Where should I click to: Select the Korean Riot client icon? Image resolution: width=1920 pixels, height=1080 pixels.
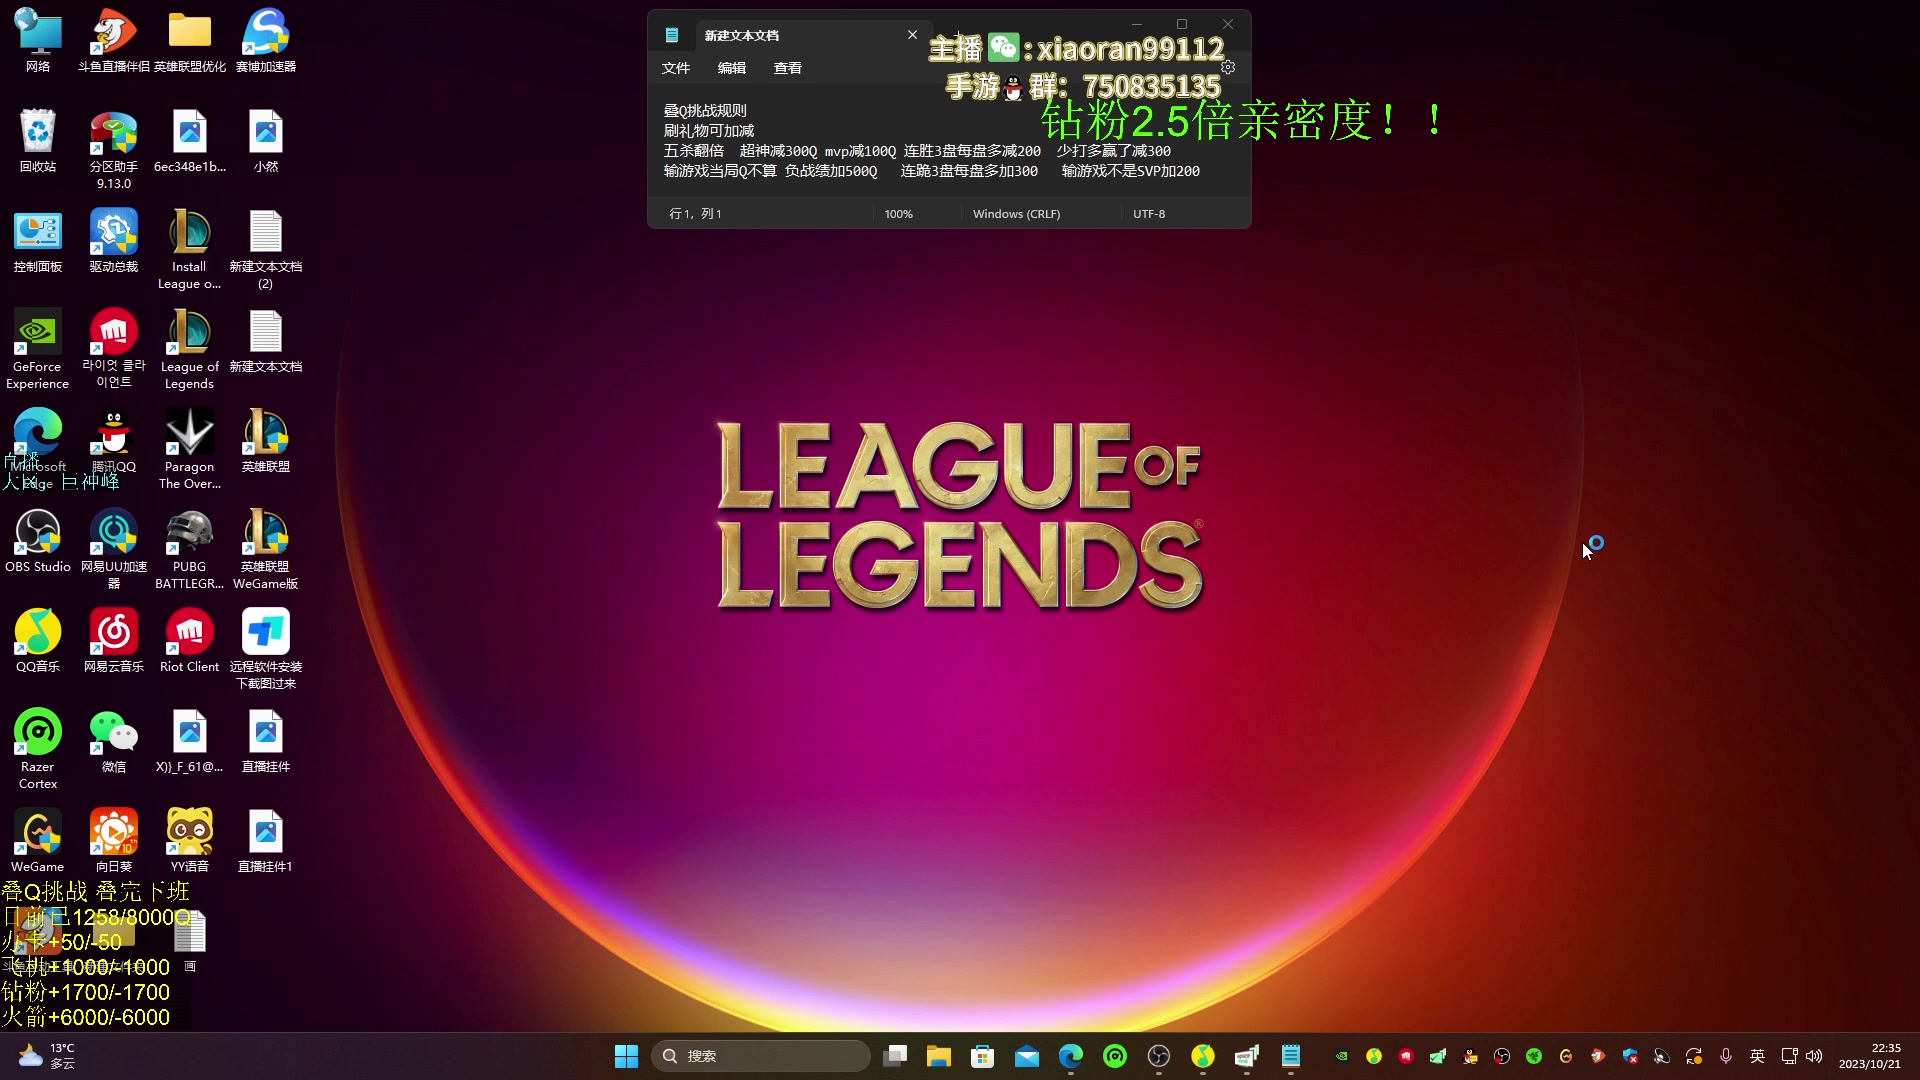(x=114, y=349)
